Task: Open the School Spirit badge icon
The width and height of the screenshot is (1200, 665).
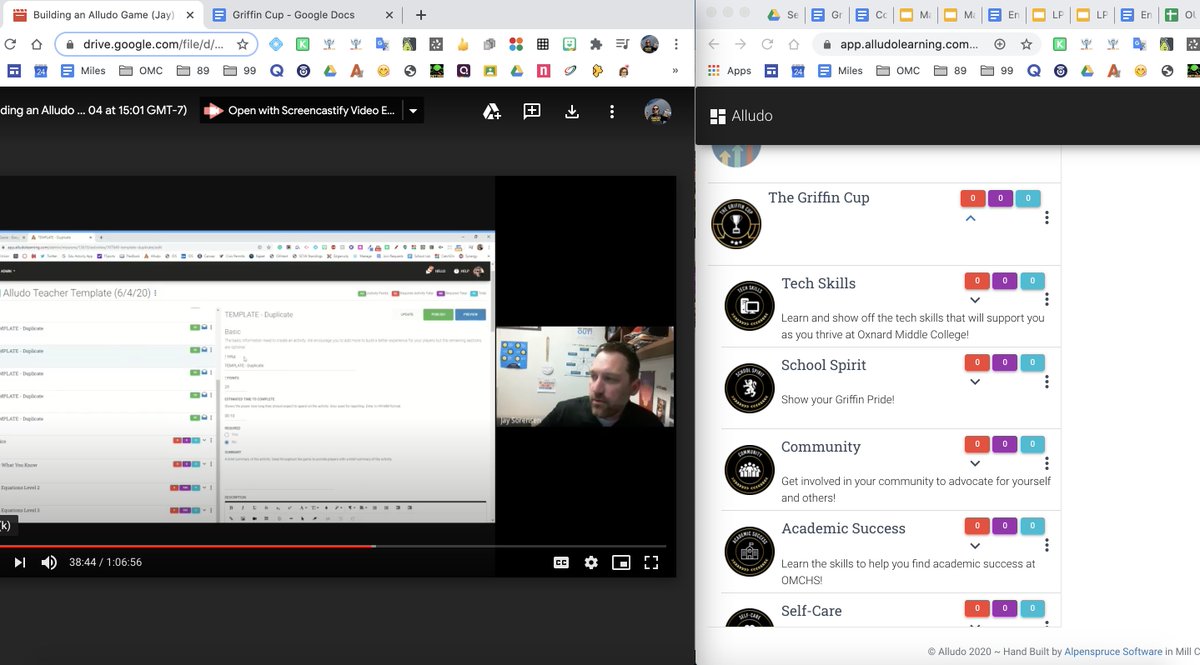Action: click(750, 386)
